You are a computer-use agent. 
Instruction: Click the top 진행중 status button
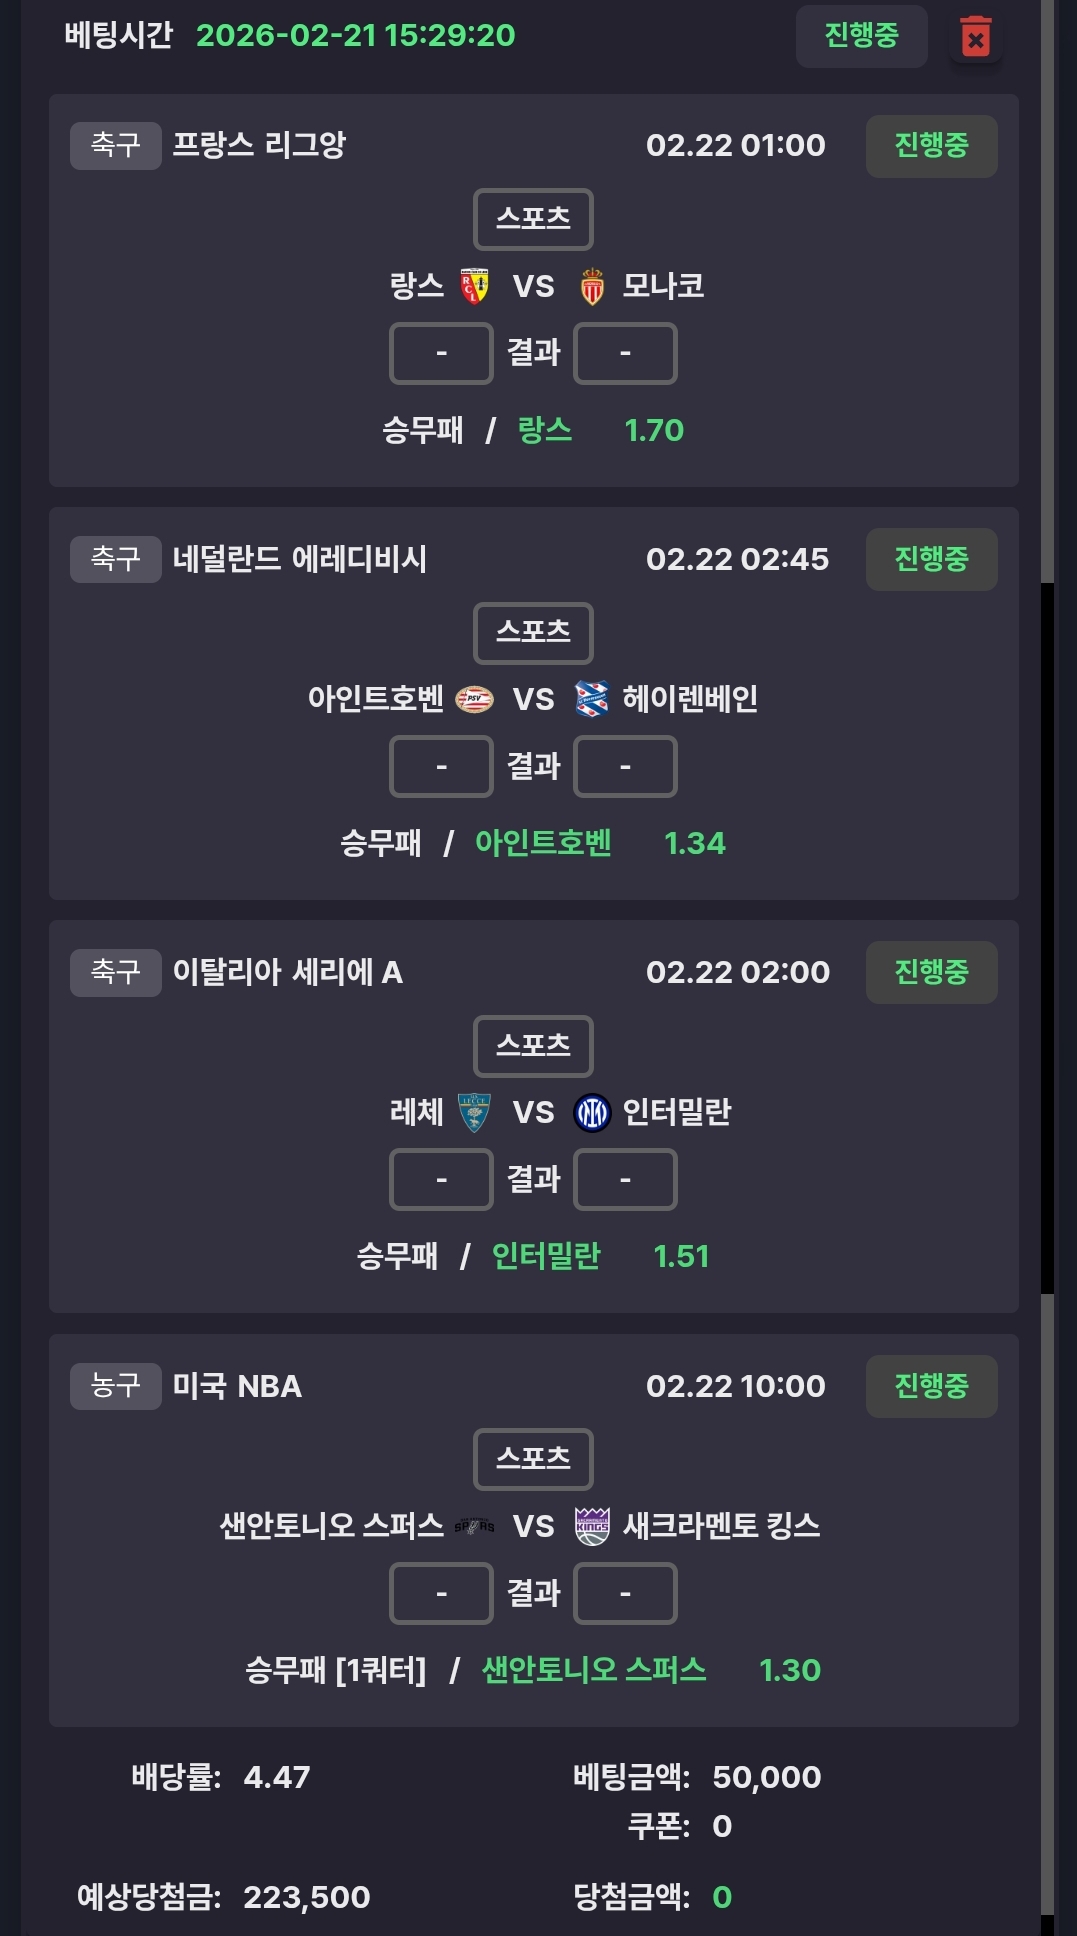861,36
